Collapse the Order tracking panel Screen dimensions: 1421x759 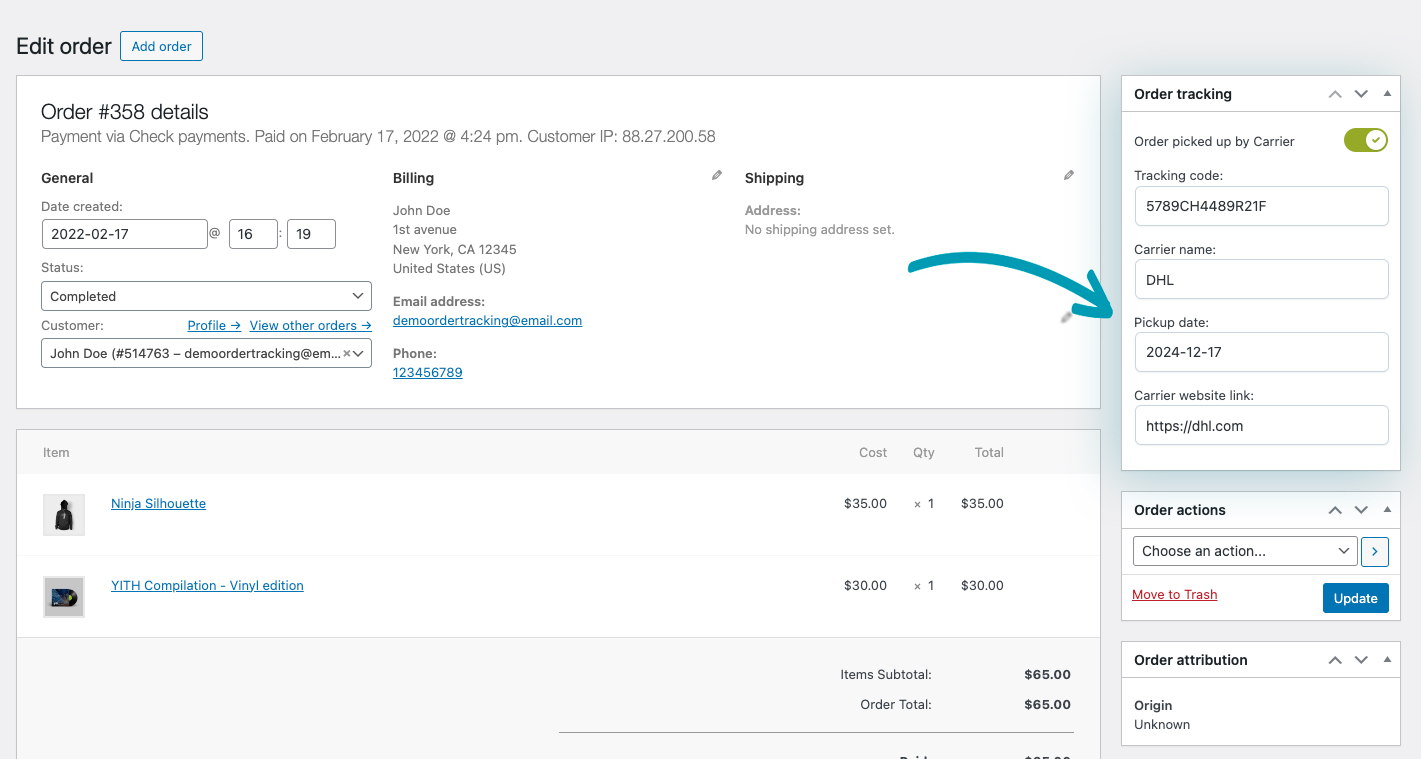tap(1387, 94)
